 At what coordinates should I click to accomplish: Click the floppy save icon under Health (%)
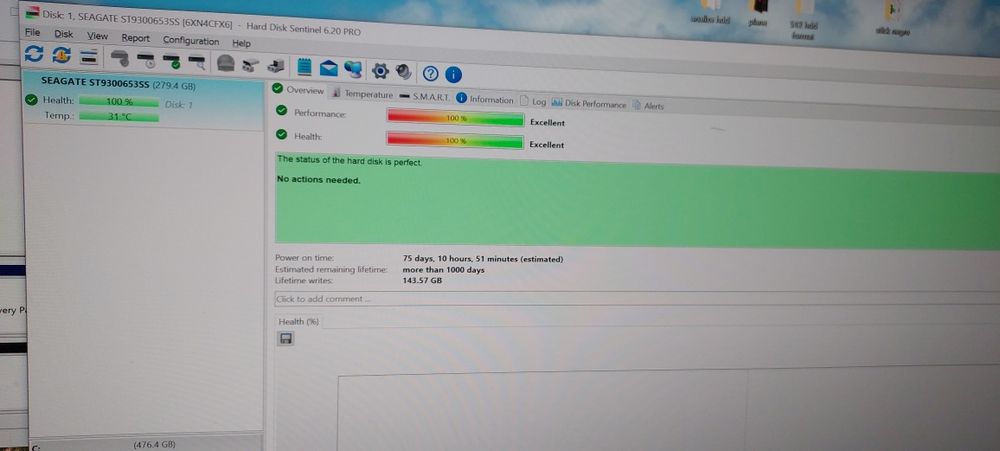point(286,339)
